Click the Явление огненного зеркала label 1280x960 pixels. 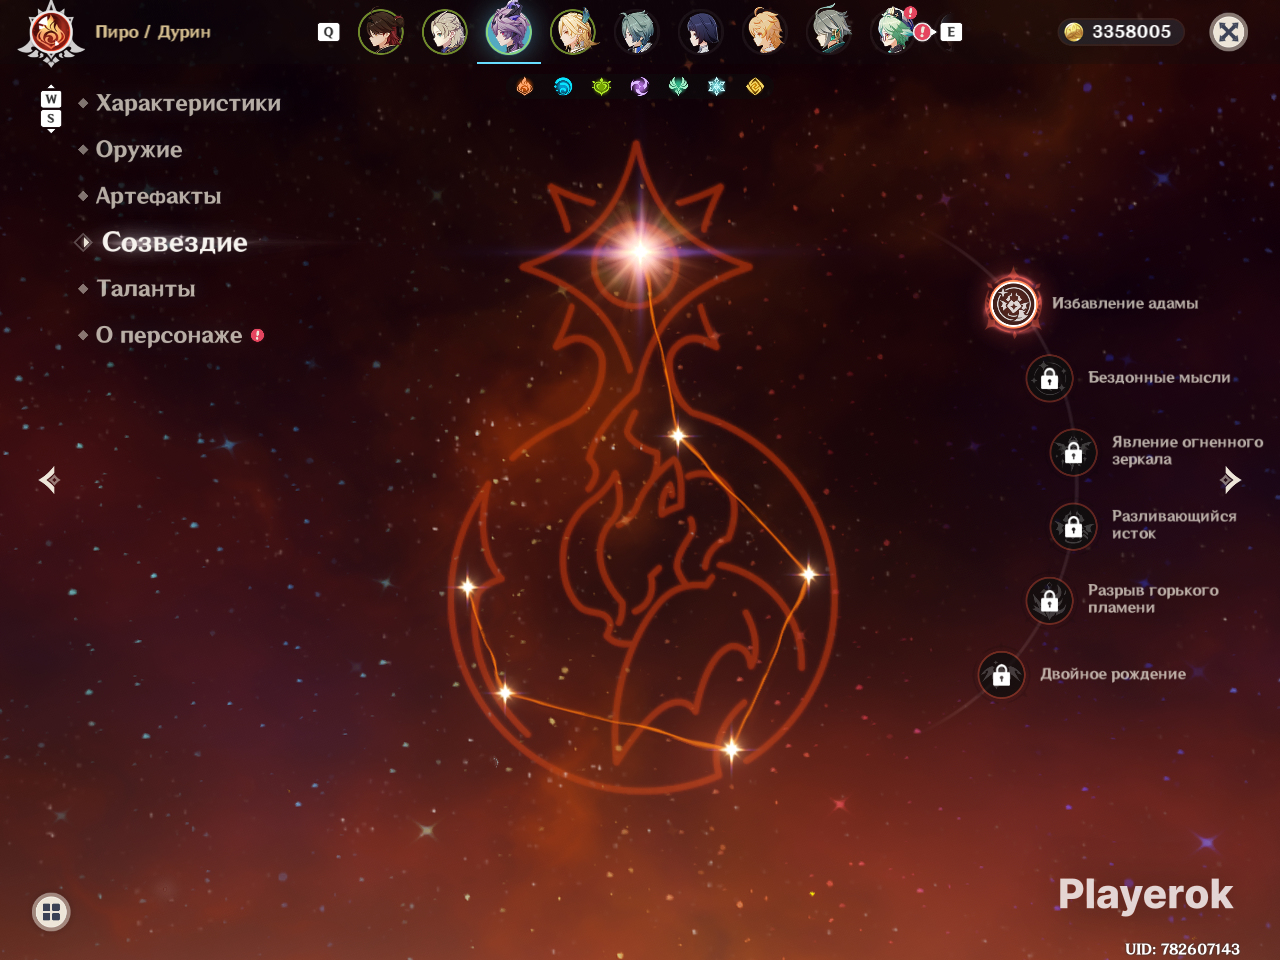(x=1187, y=451)
